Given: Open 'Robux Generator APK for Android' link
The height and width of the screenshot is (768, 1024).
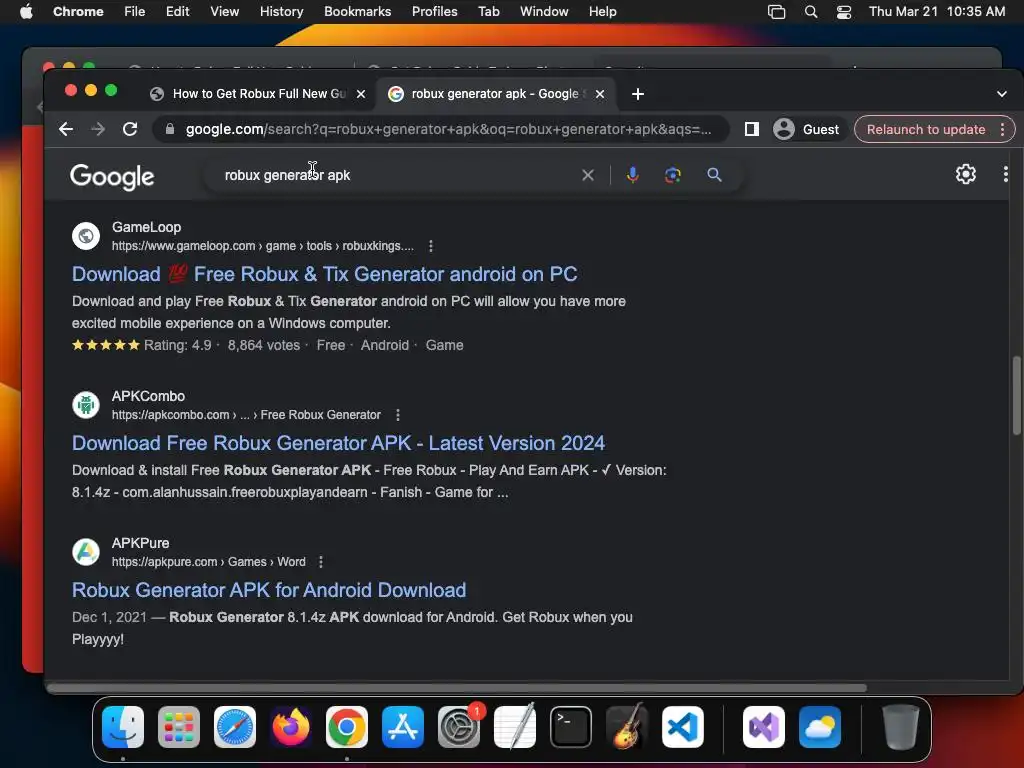Looking at the screenshot, I should pyautogui.click(x=269, y=590).
